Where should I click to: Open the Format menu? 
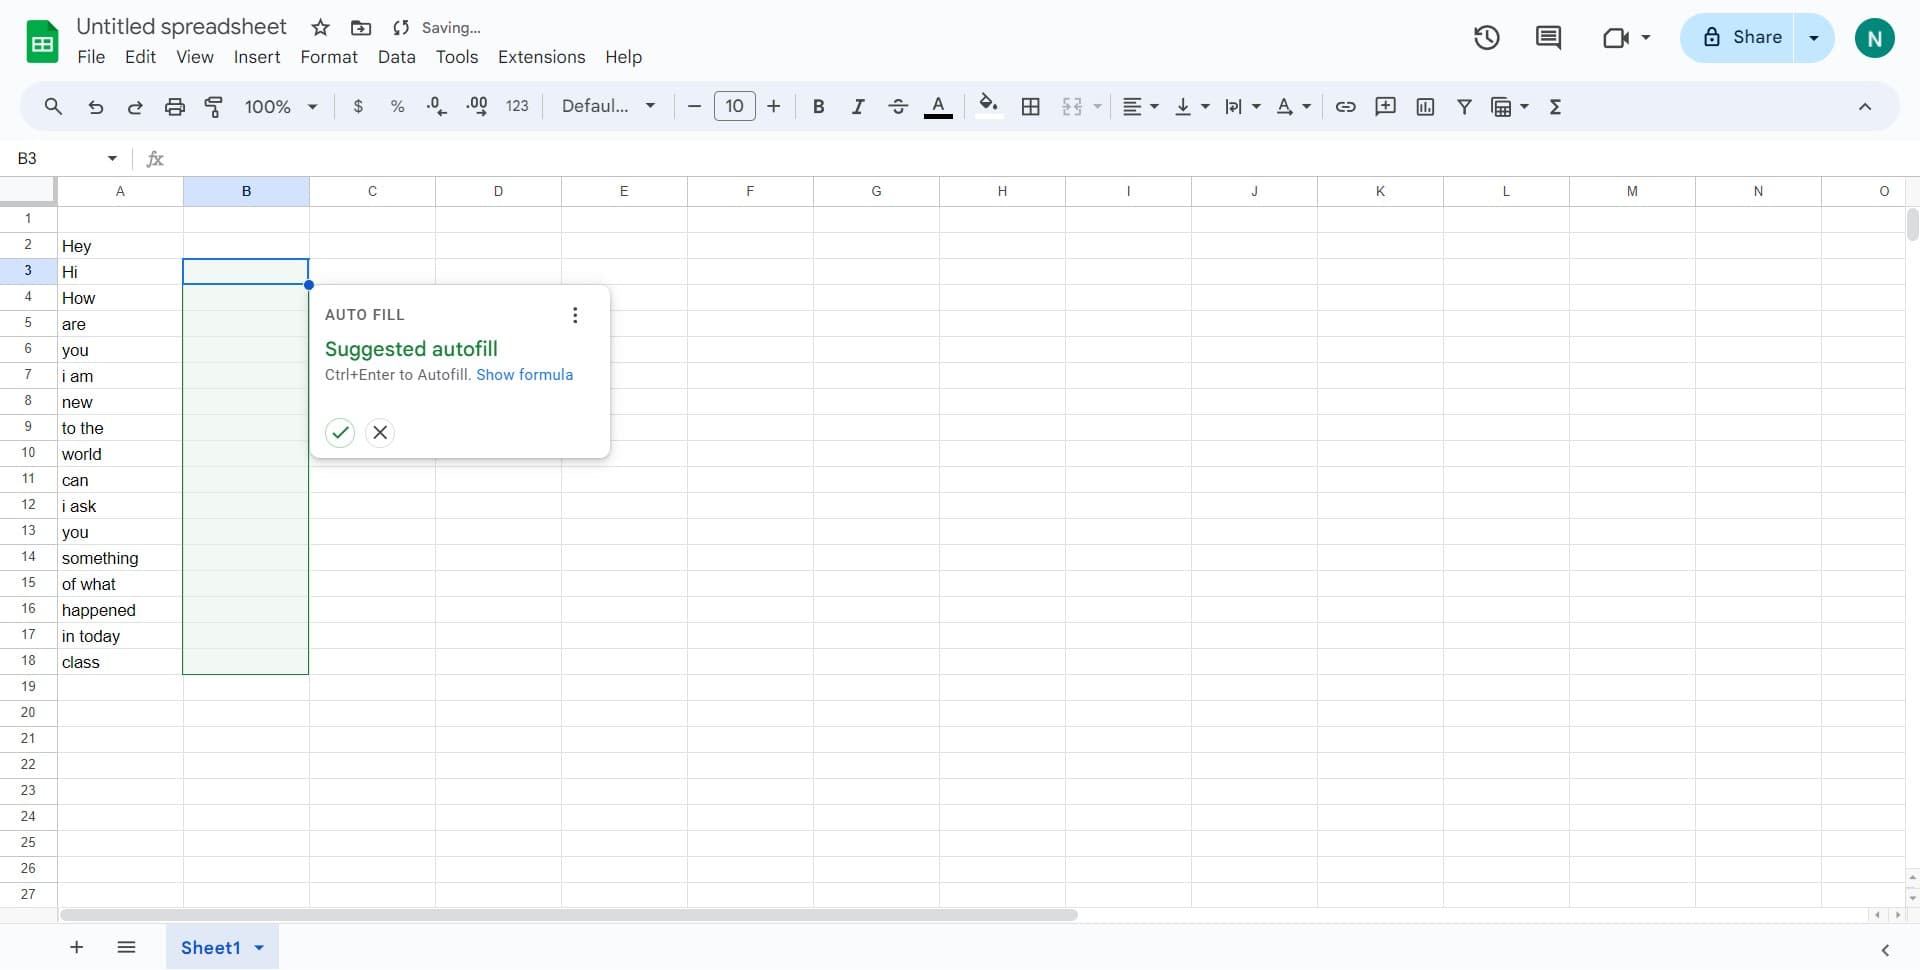(328, 57)
